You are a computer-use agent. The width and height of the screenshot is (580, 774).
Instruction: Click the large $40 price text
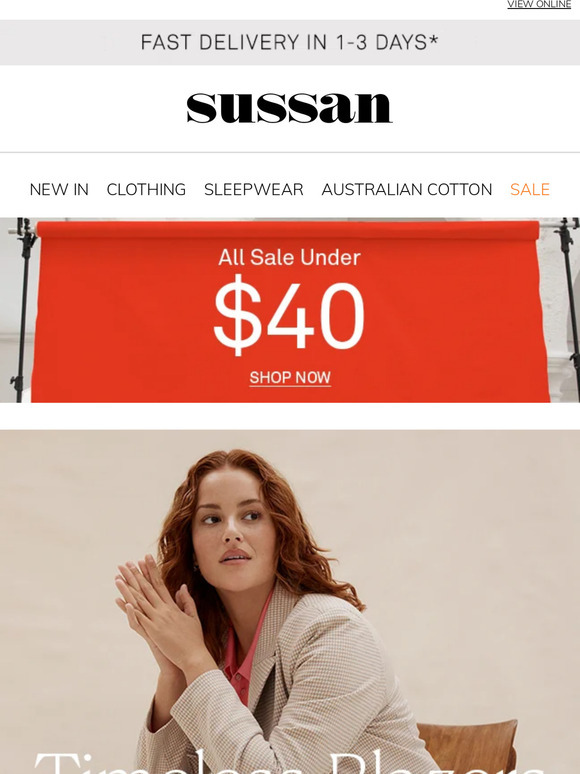tap(289, 314)
